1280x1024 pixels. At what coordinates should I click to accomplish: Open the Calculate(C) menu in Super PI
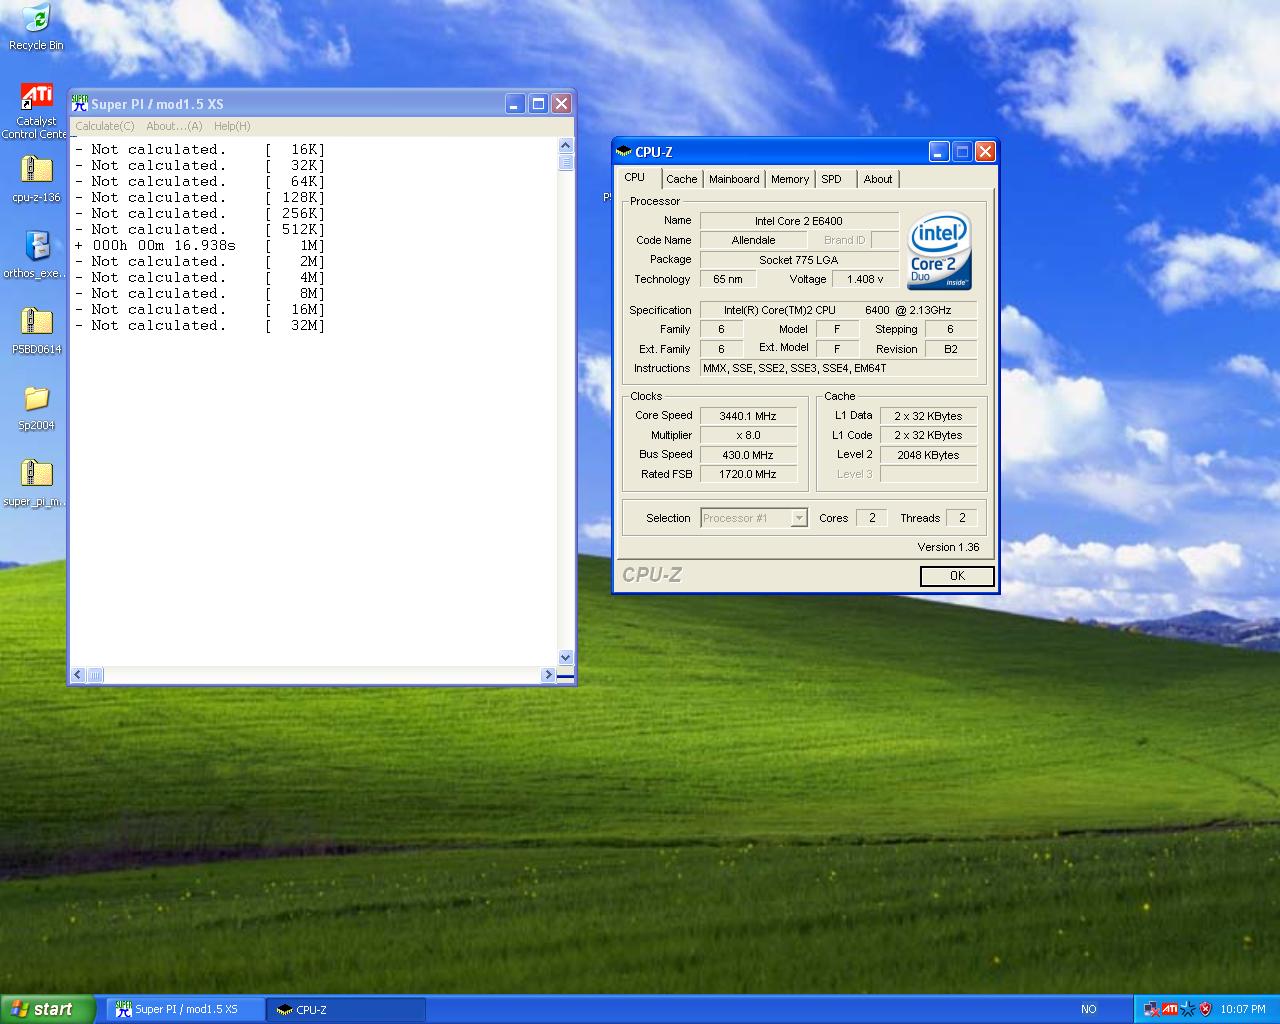coord(105,126)
